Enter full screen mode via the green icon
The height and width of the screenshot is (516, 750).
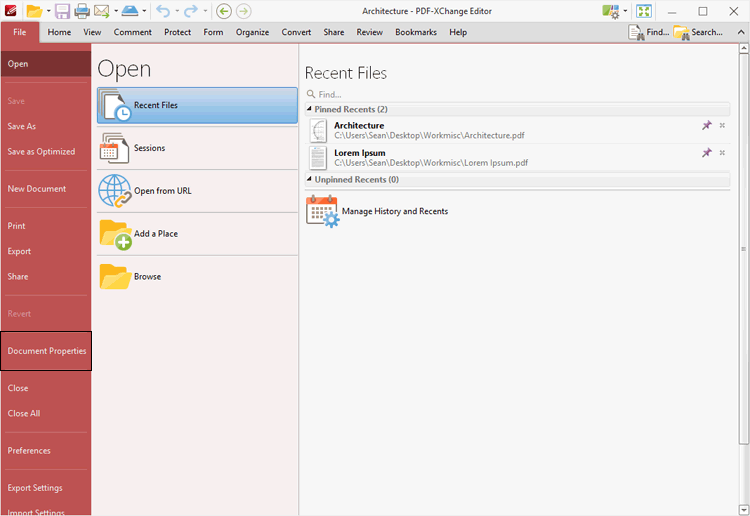[x=645, y=11]
